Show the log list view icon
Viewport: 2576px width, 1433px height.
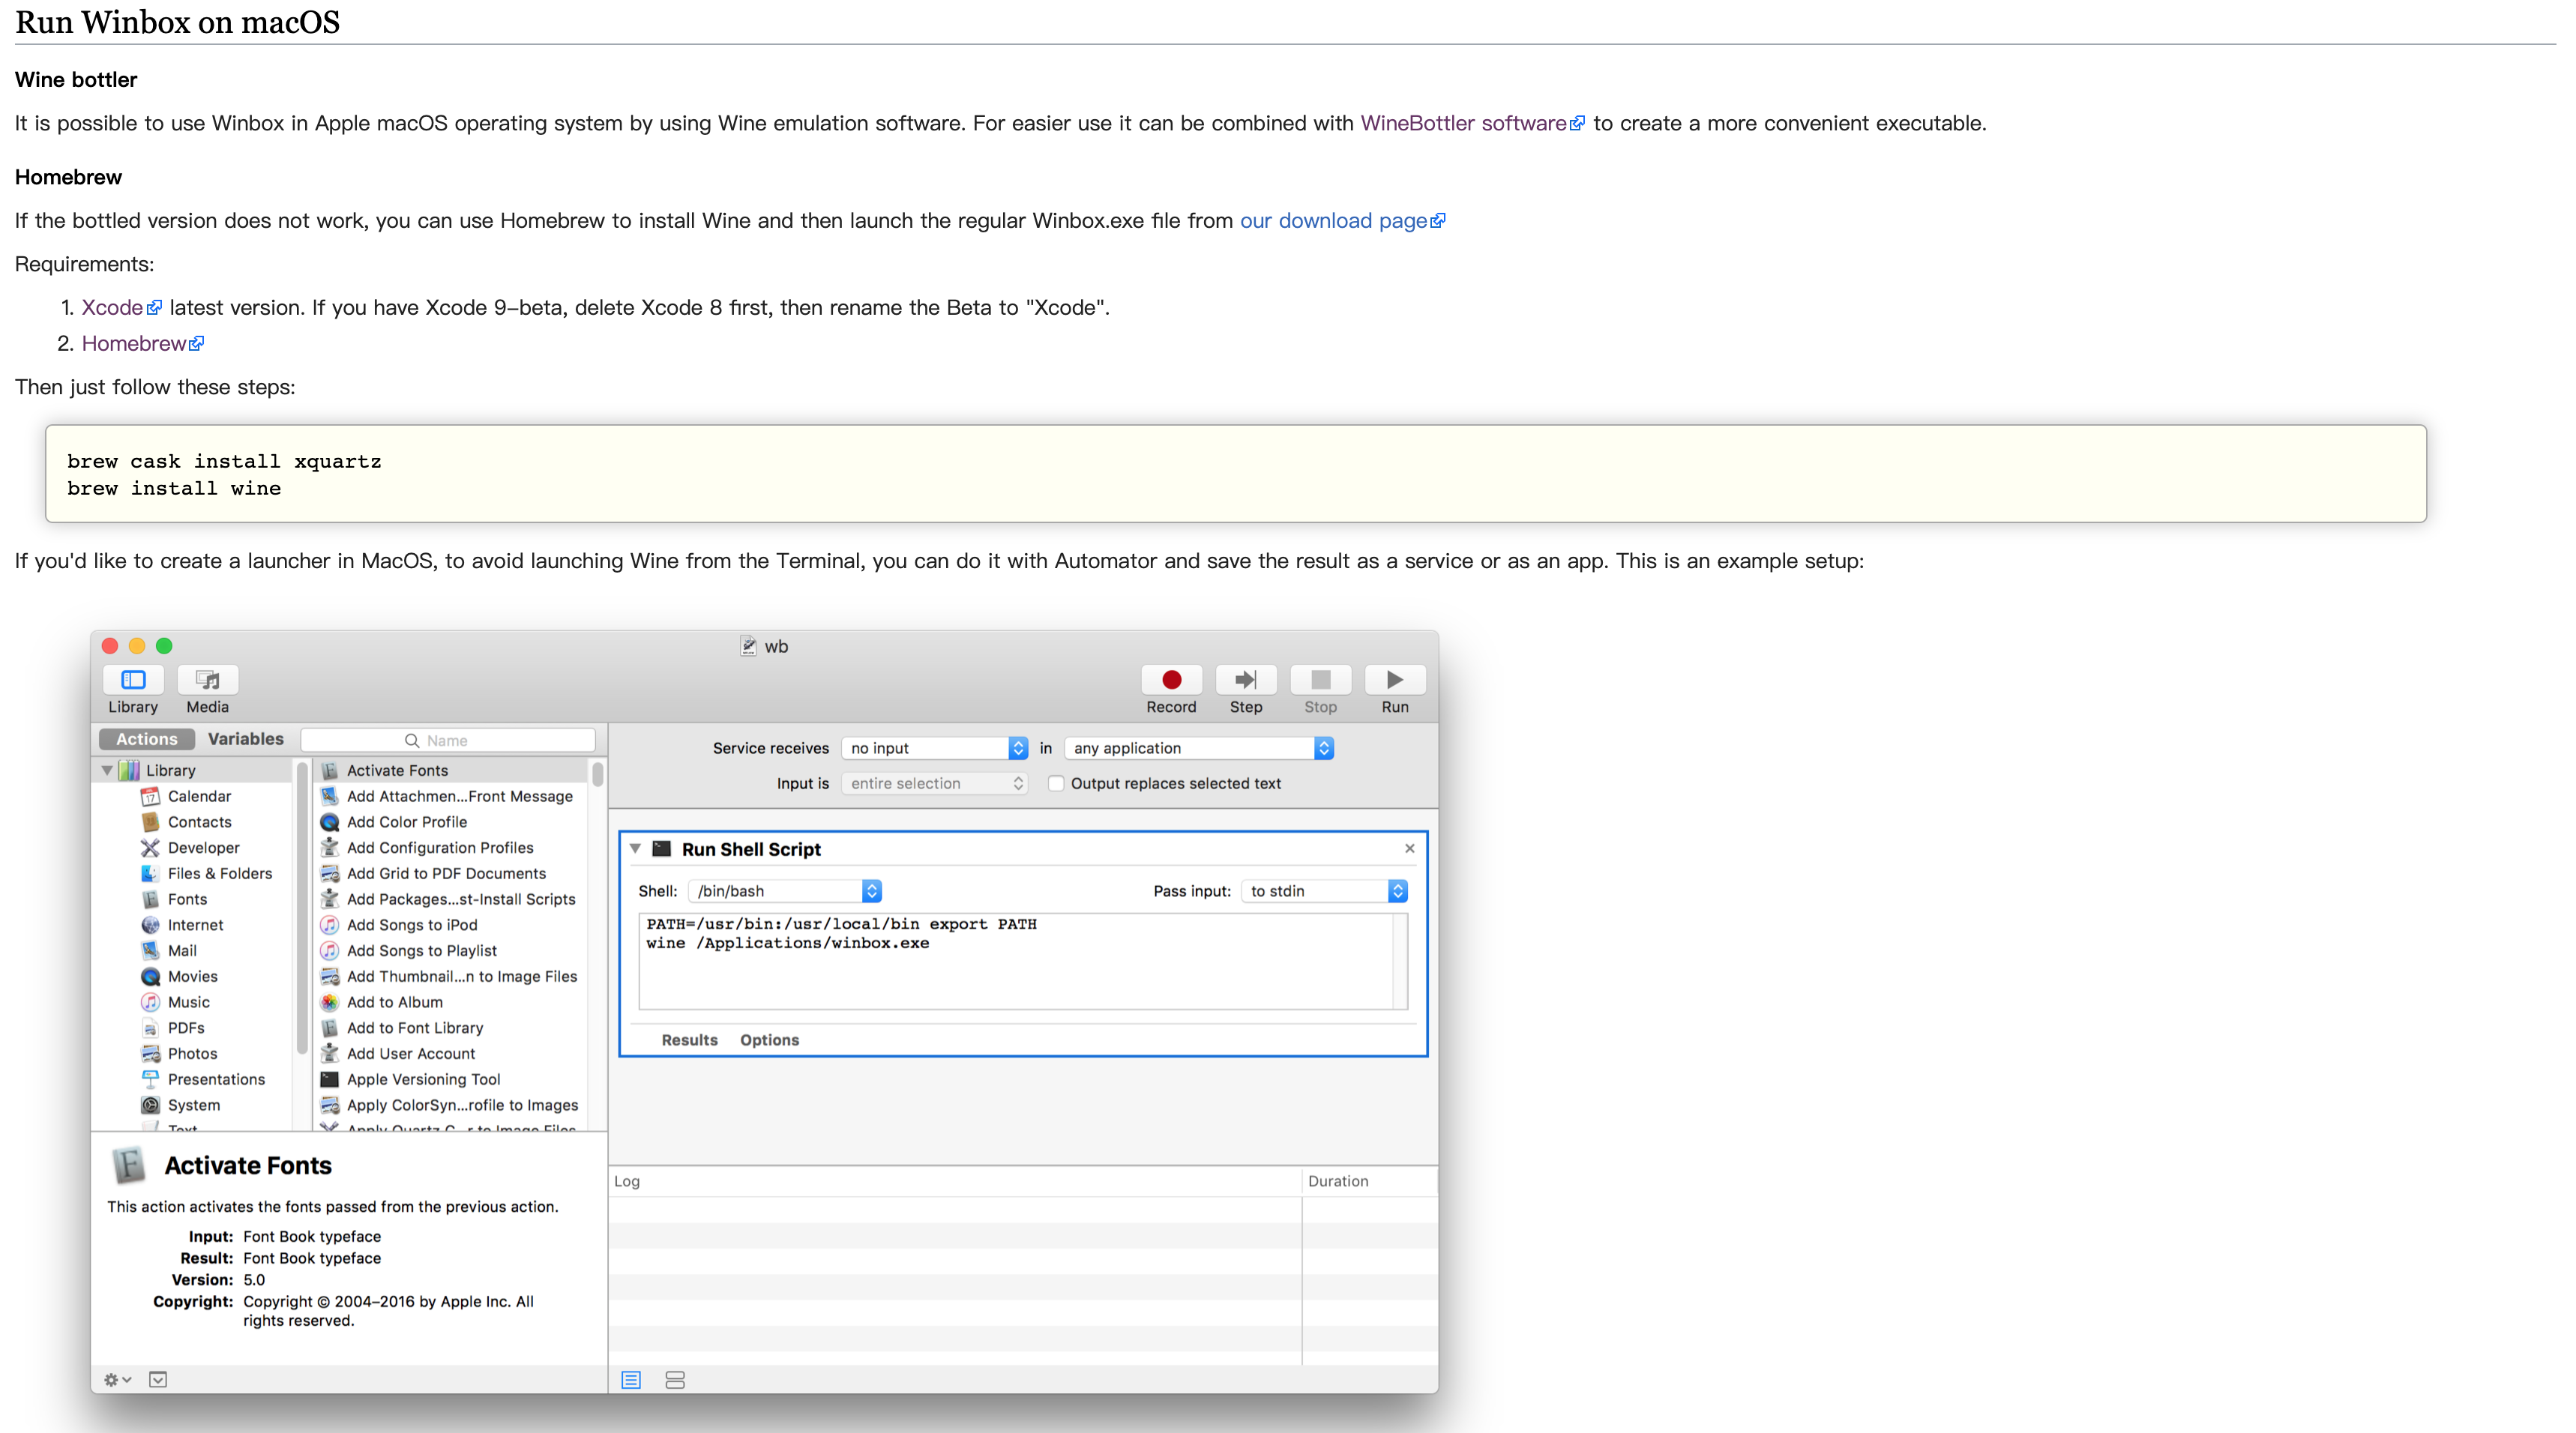(631, 1380)
